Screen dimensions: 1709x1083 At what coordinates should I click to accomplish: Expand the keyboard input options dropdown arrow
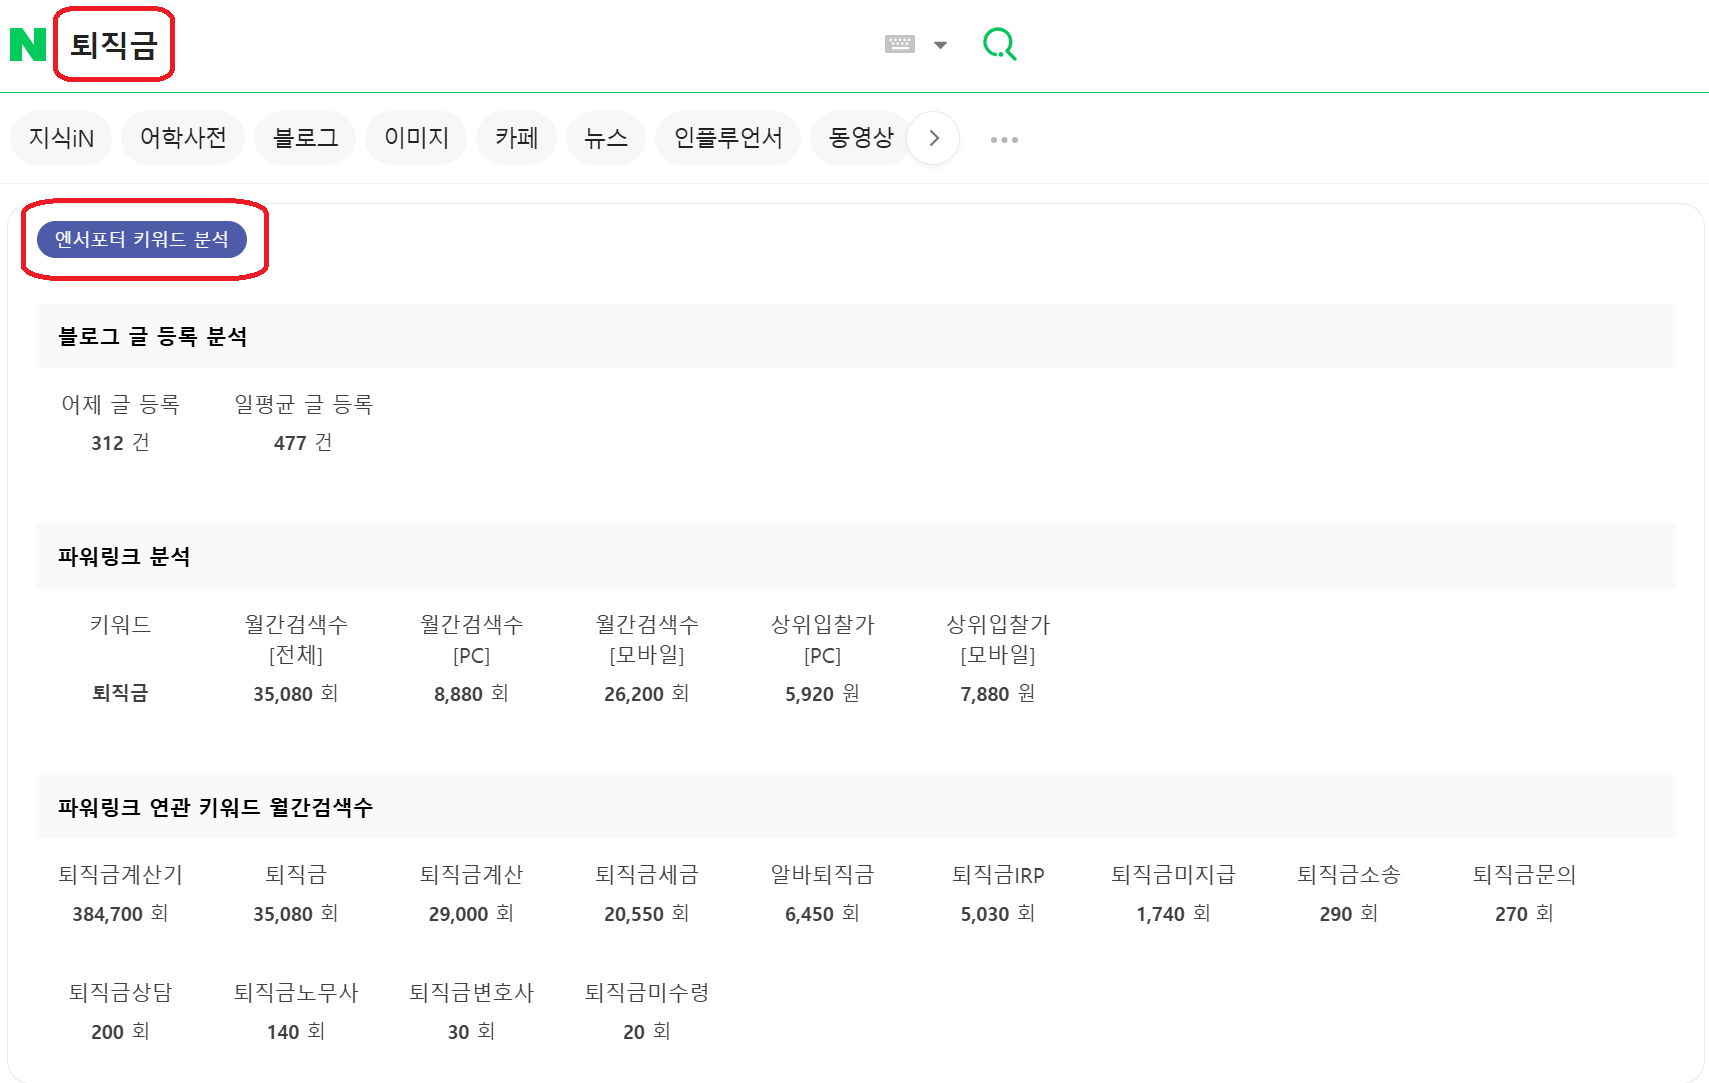coord(940,45)
